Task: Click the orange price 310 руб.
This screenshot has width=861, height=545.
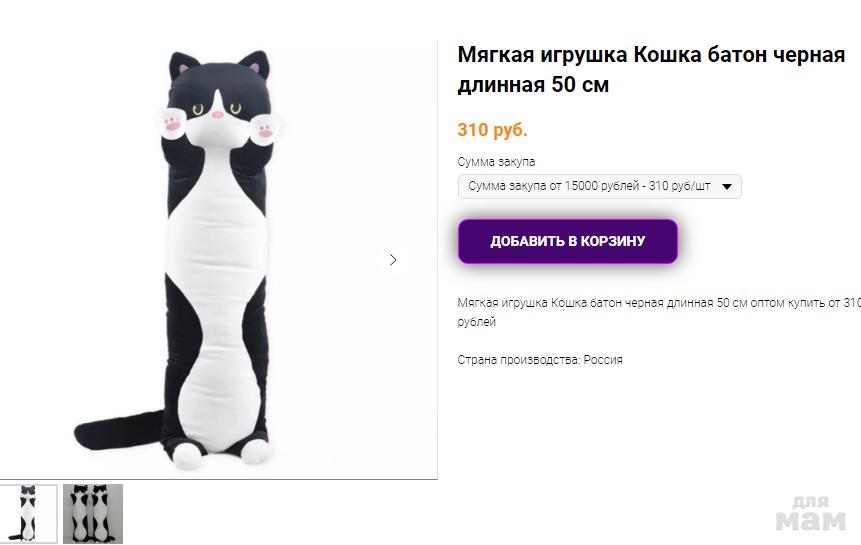Action: click(x=492, y=129)
